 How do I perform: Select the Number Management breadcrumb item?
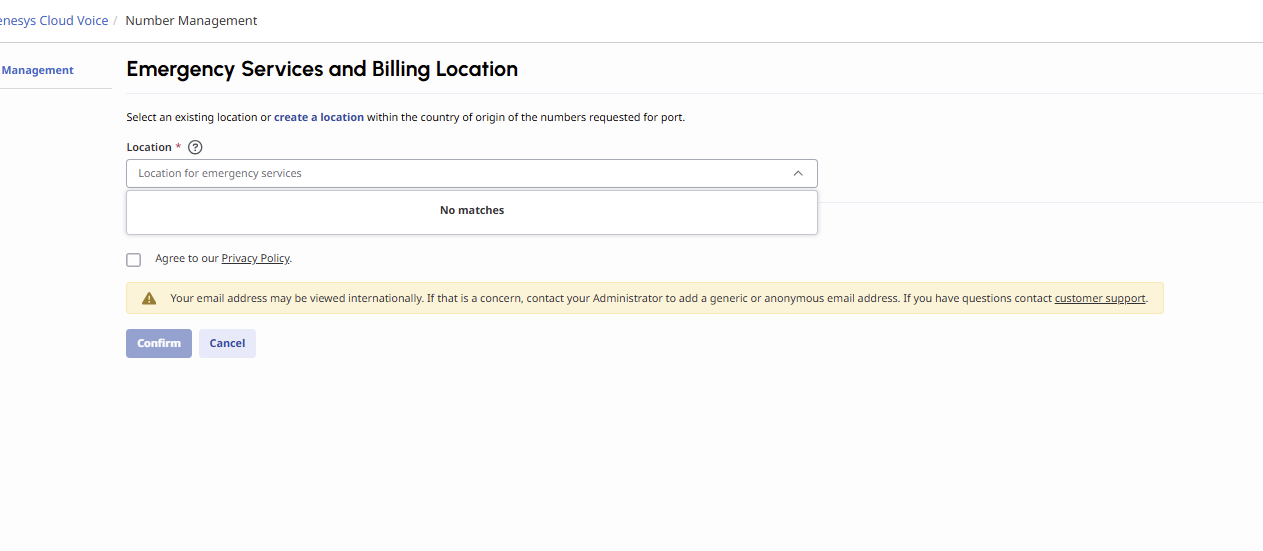click(x=191, y=20)
